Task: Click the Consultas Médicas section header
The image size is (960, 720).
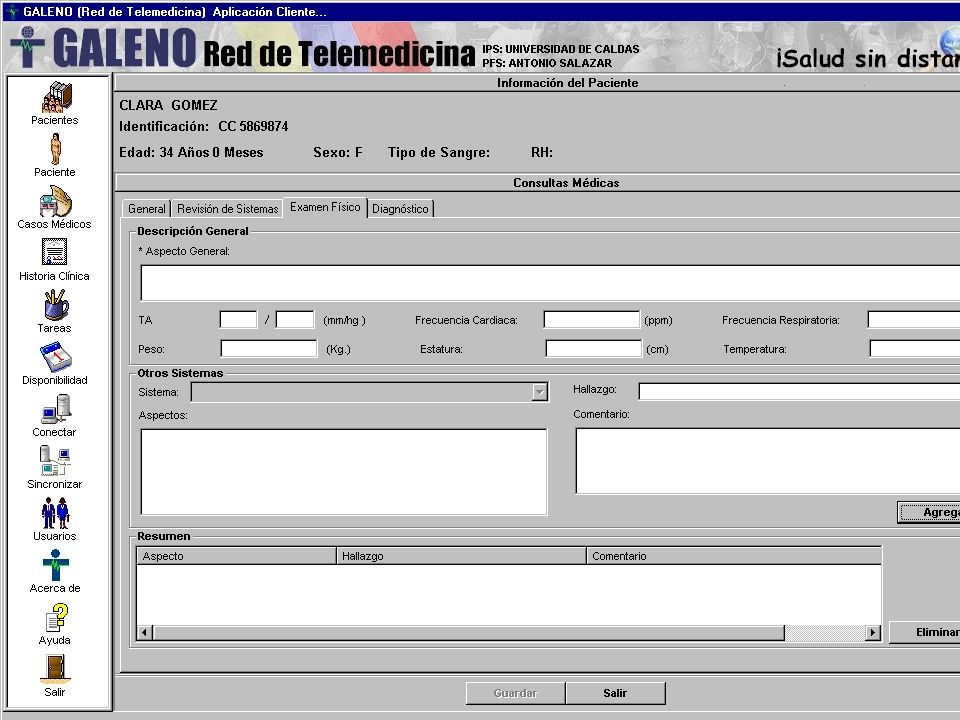Action: pos(566,182)
